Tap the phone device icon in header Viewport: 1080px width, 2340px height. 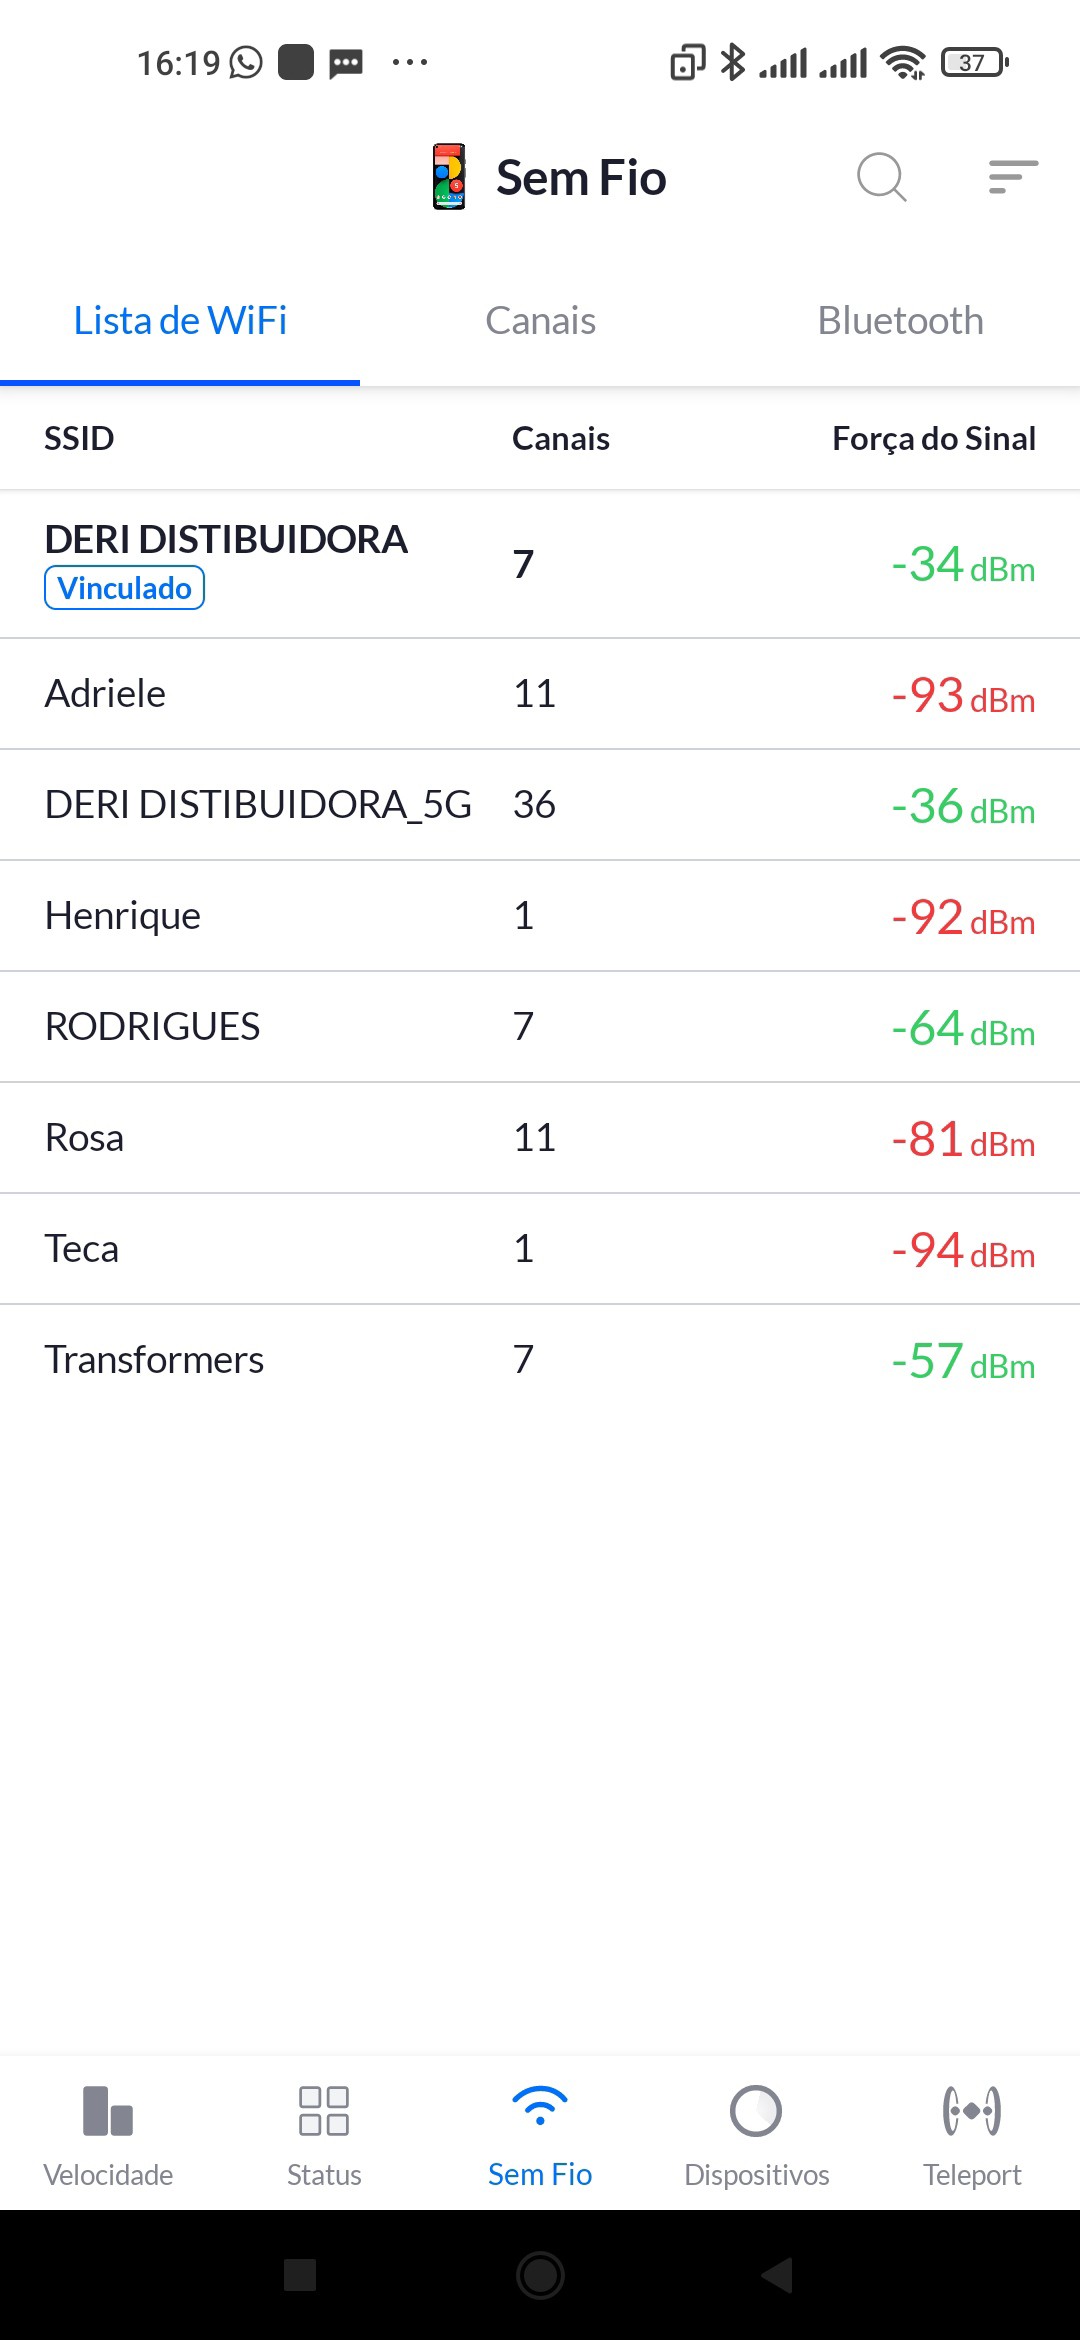click(449, 177)
